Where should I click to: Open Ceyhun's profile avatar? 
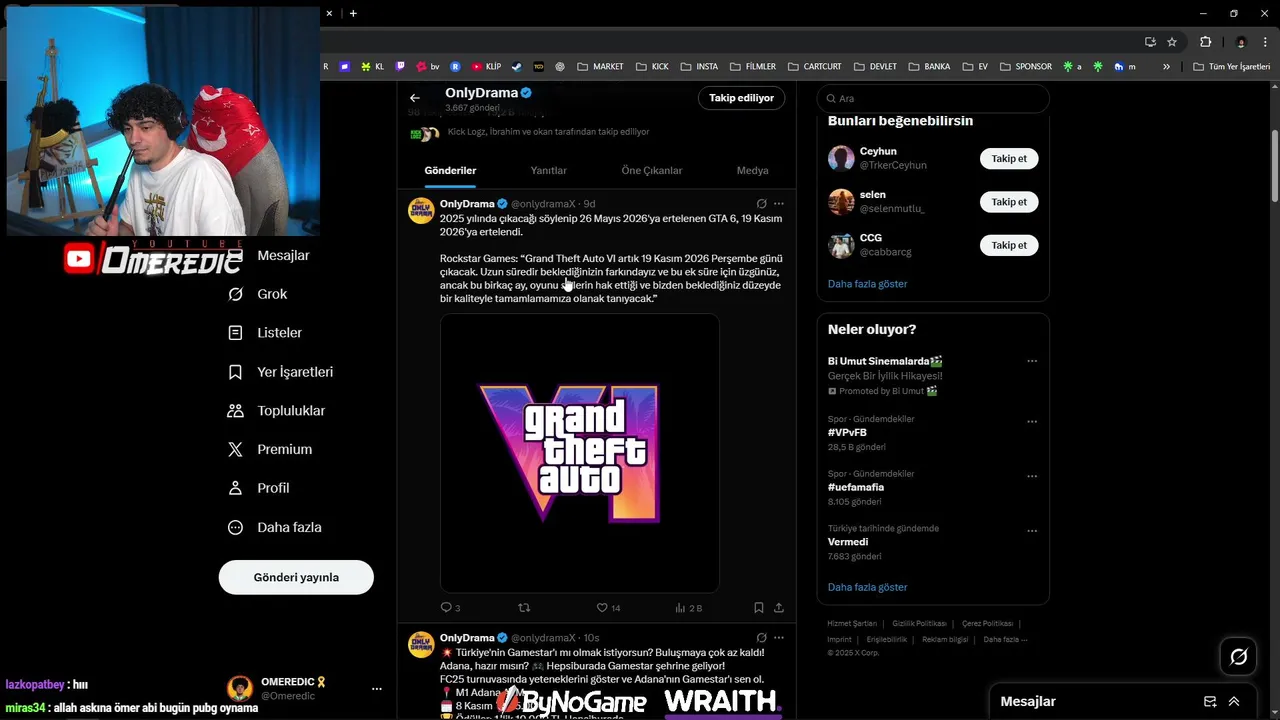coord(841,158)
